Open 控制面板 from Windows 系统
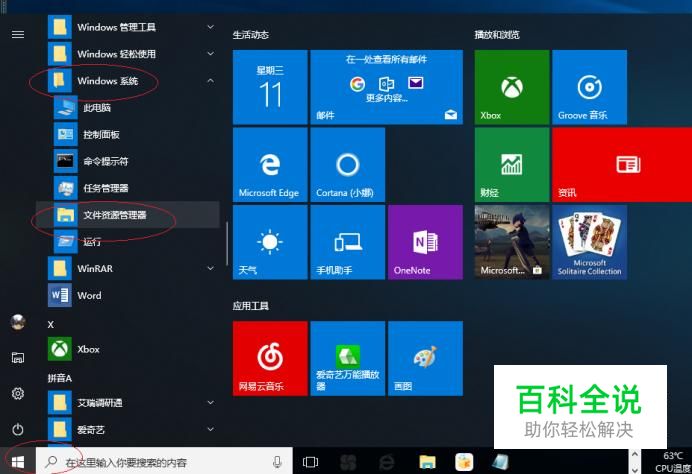The height and width of the screenshot is (474, 692). 128,135
